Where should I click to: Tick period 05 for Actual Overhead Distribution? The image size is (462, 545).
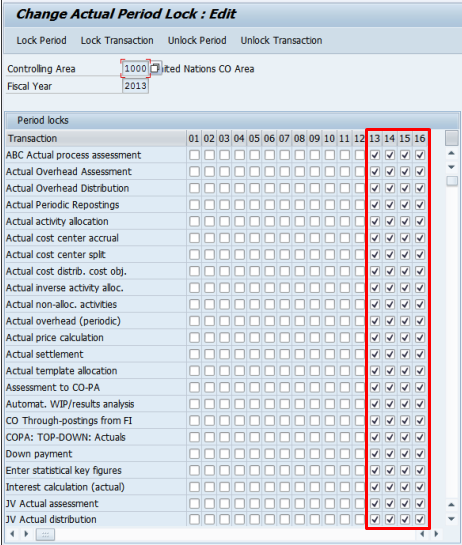pos(254,188)
